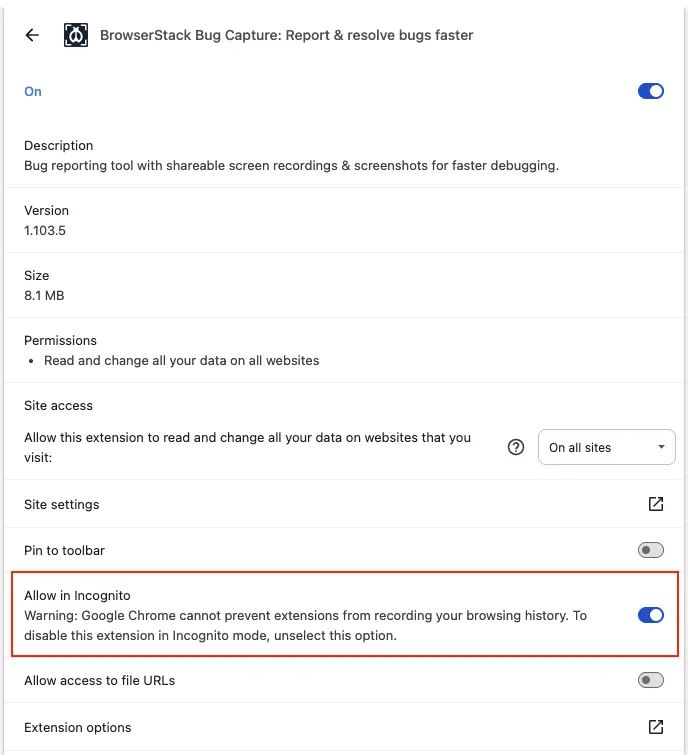The height and width of the screenshot is (755, 688).
Task: Turn off the extension's main On switch
Action: 650,91
